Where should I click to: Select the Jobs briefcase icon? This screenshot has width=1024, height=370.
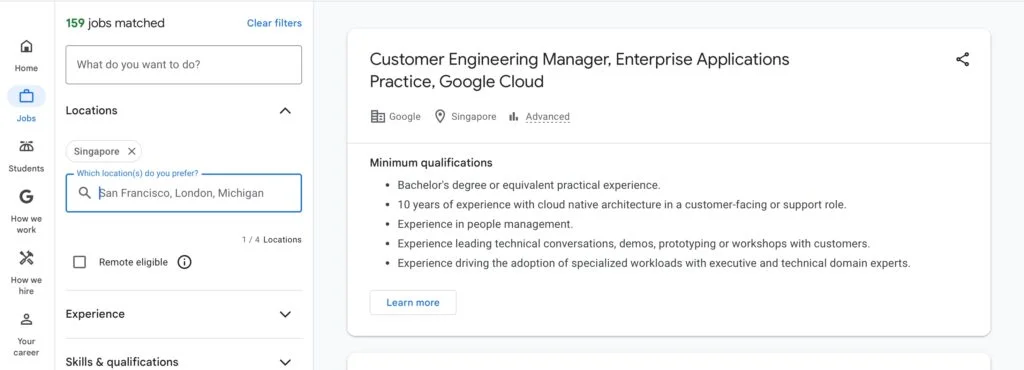(26, 97)
